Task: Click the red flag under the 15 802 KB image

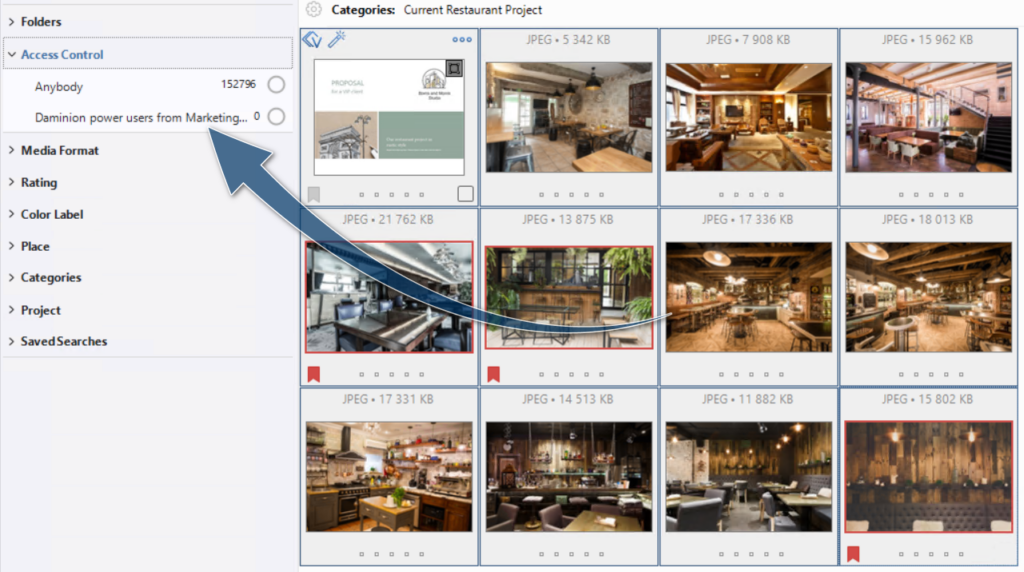Action: click(x=853, y=554)
